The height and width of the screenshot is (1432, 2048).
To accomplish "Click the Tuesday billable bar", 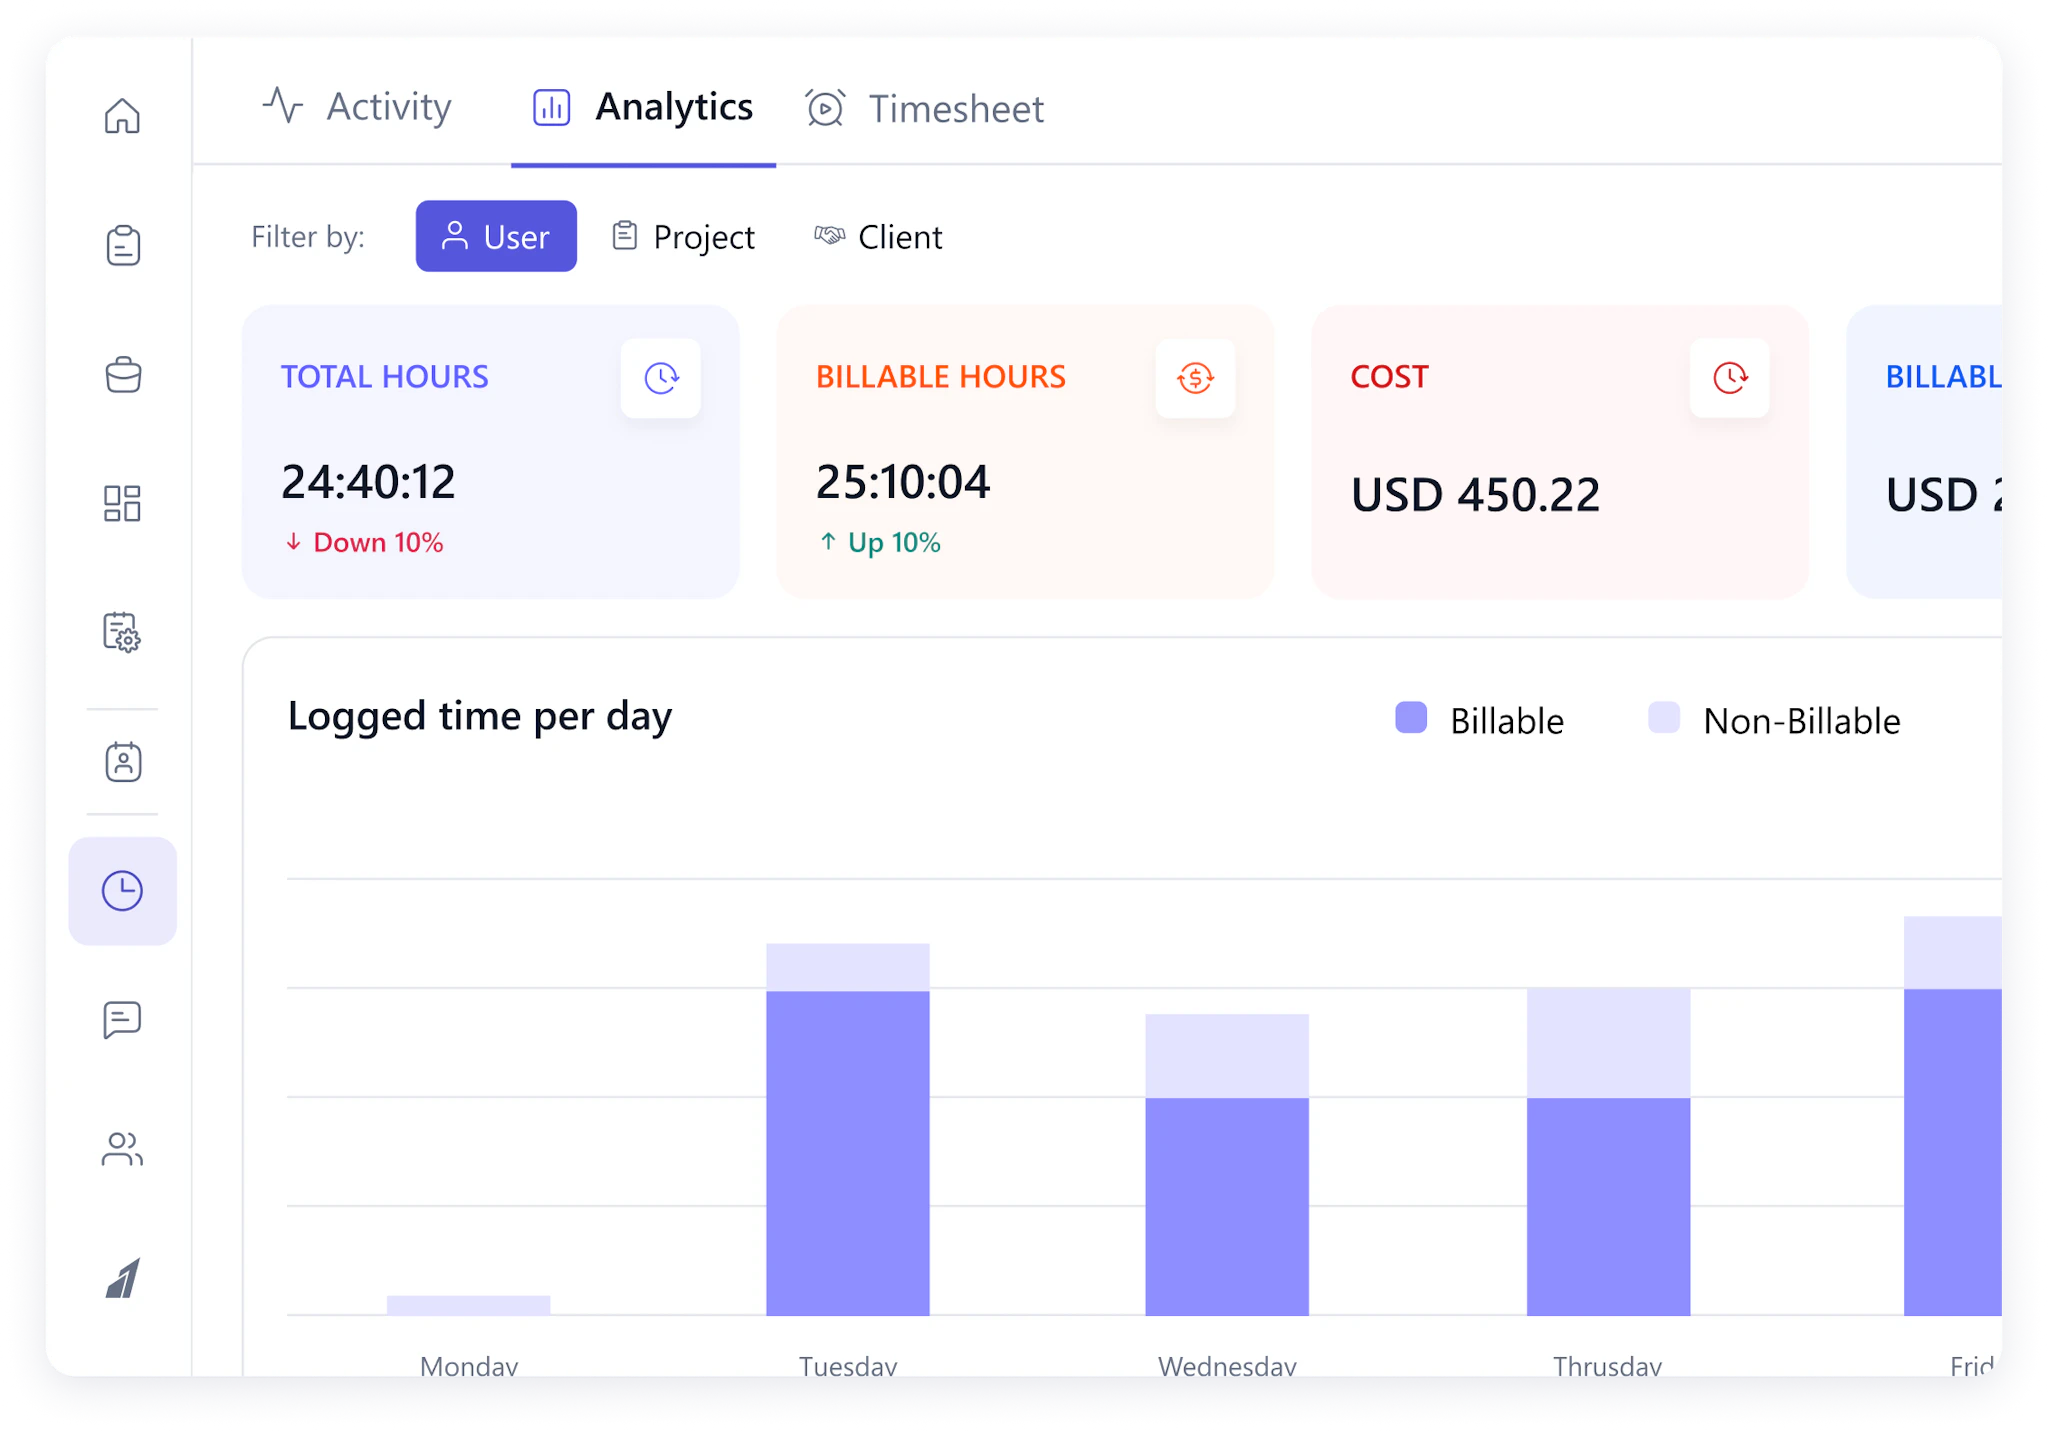I will 848,1153.
